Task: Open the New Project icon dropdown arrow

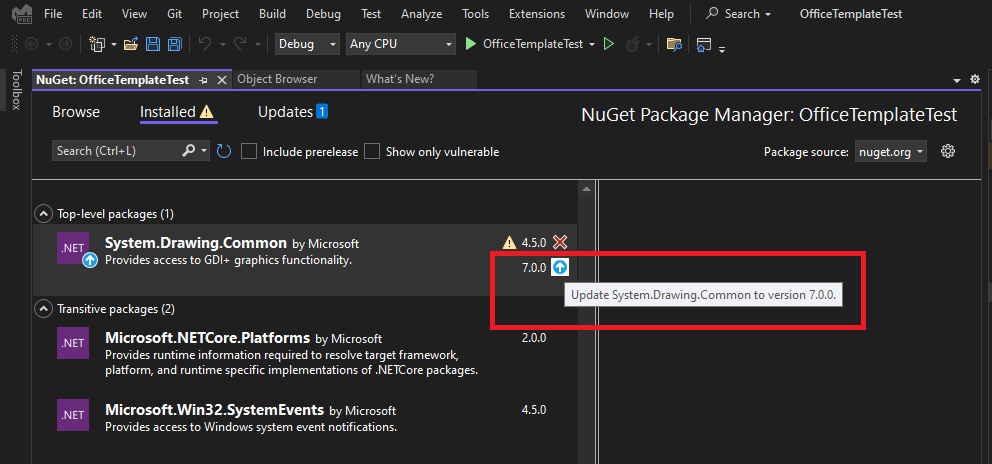Action: (x=114, y=44)
